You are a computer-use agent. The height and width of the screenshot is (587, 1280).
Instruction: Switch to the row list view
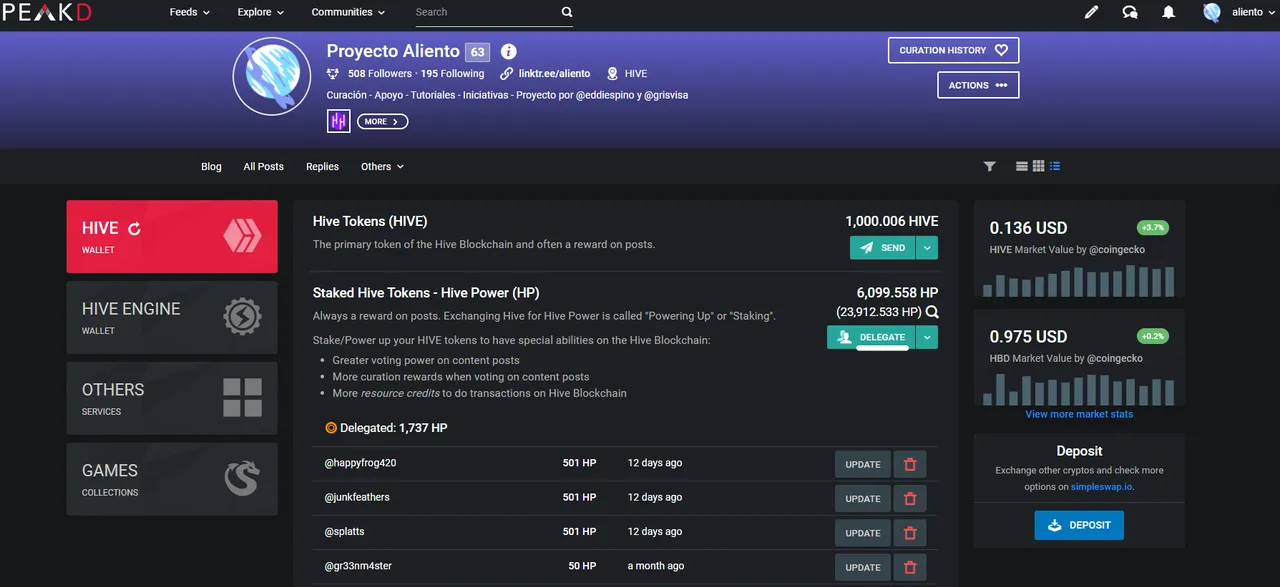[x=1022, y=166]
